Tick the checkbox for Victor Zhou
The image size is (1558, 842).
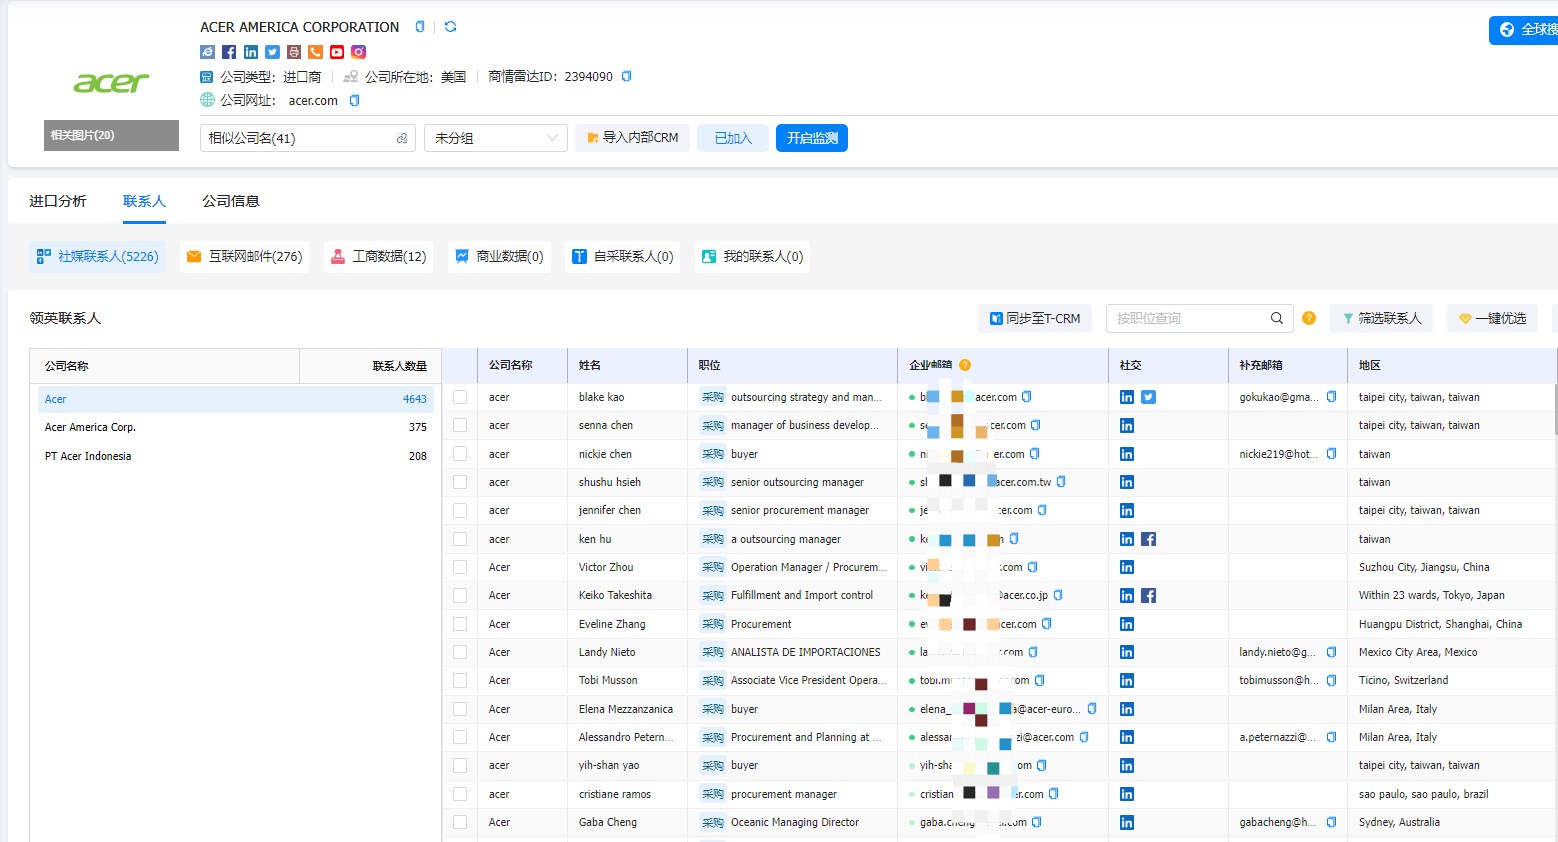[x=460, y=567]
